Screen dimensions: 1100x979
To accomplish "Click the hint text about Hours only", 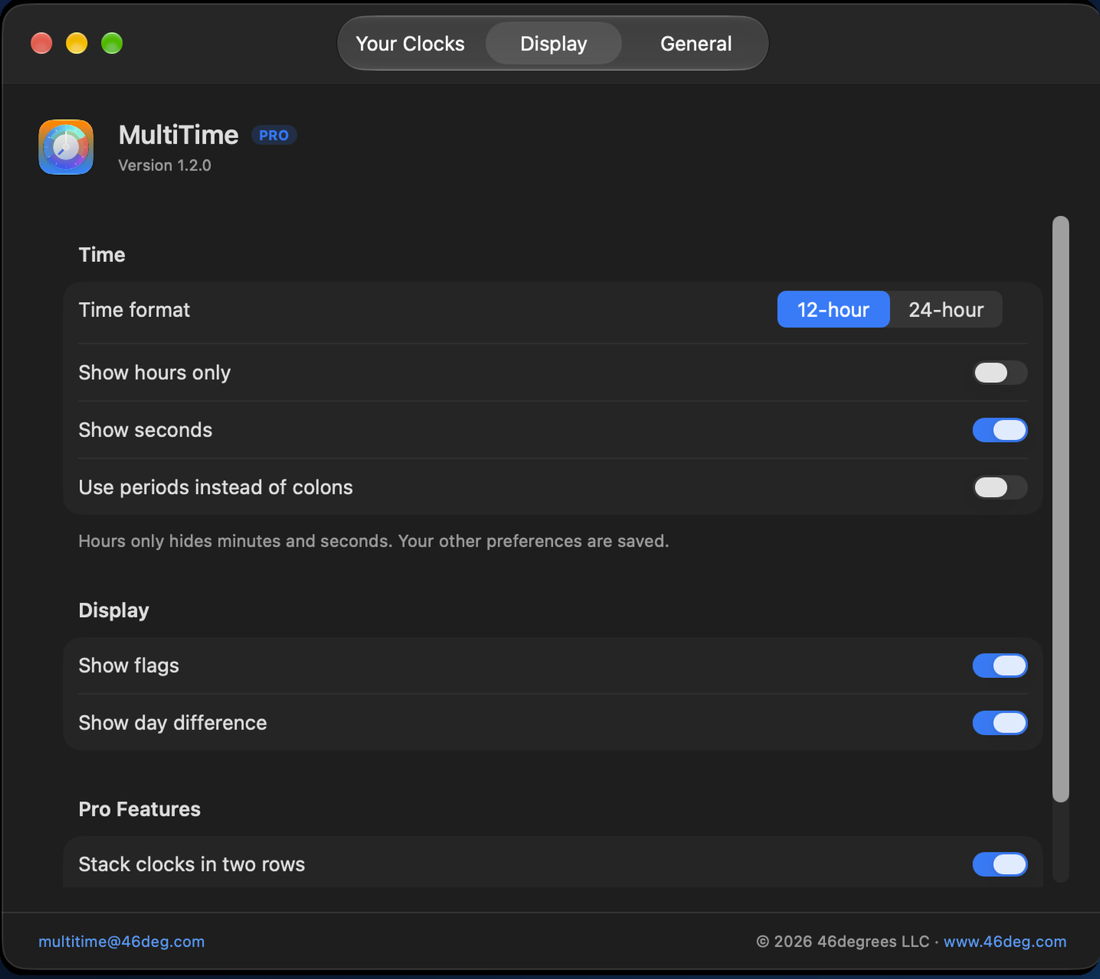I will click(373, 541).
